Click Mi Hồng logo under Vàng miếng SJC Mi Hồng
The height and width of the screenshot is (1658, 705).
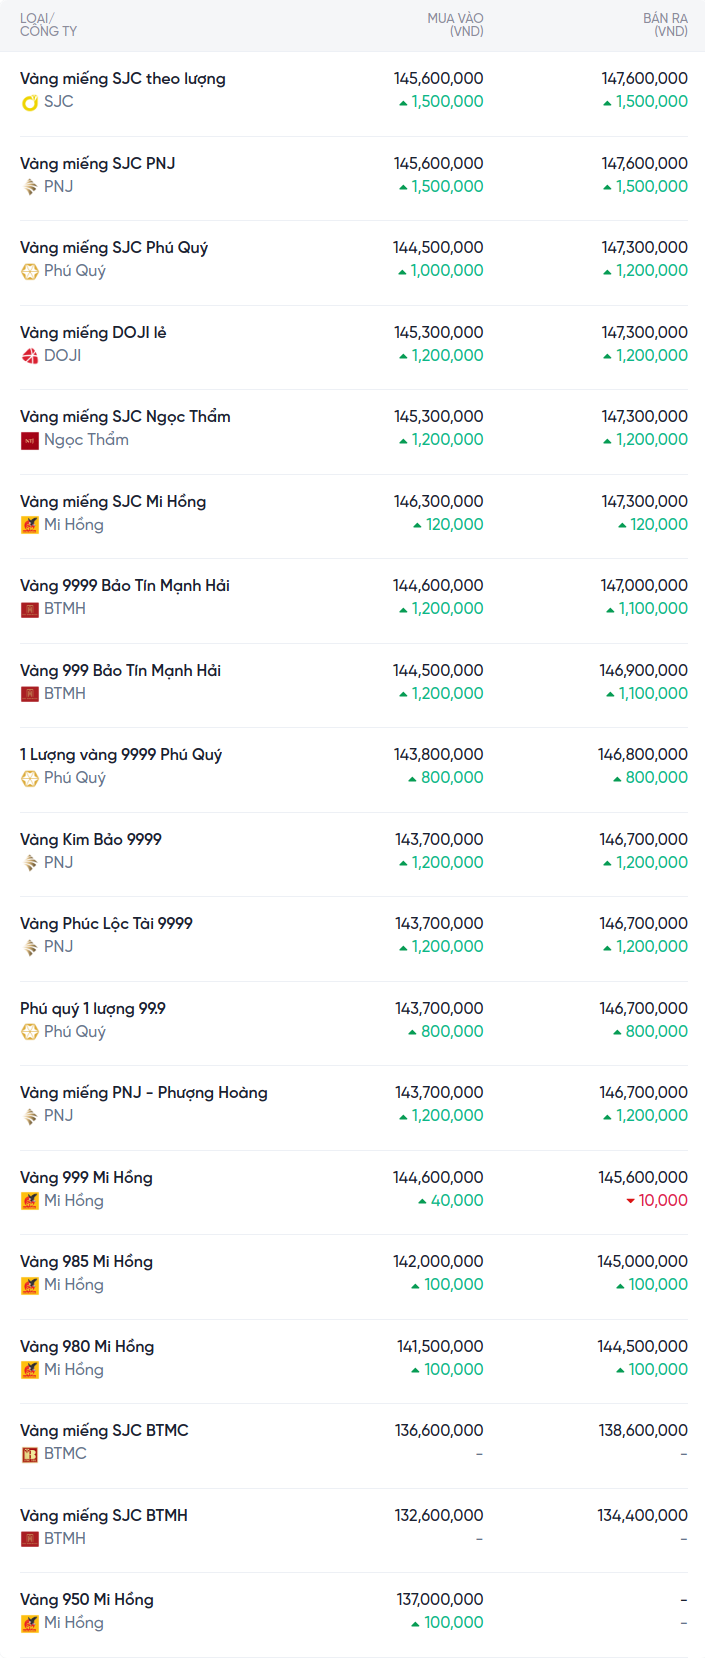tap(30, 525)
